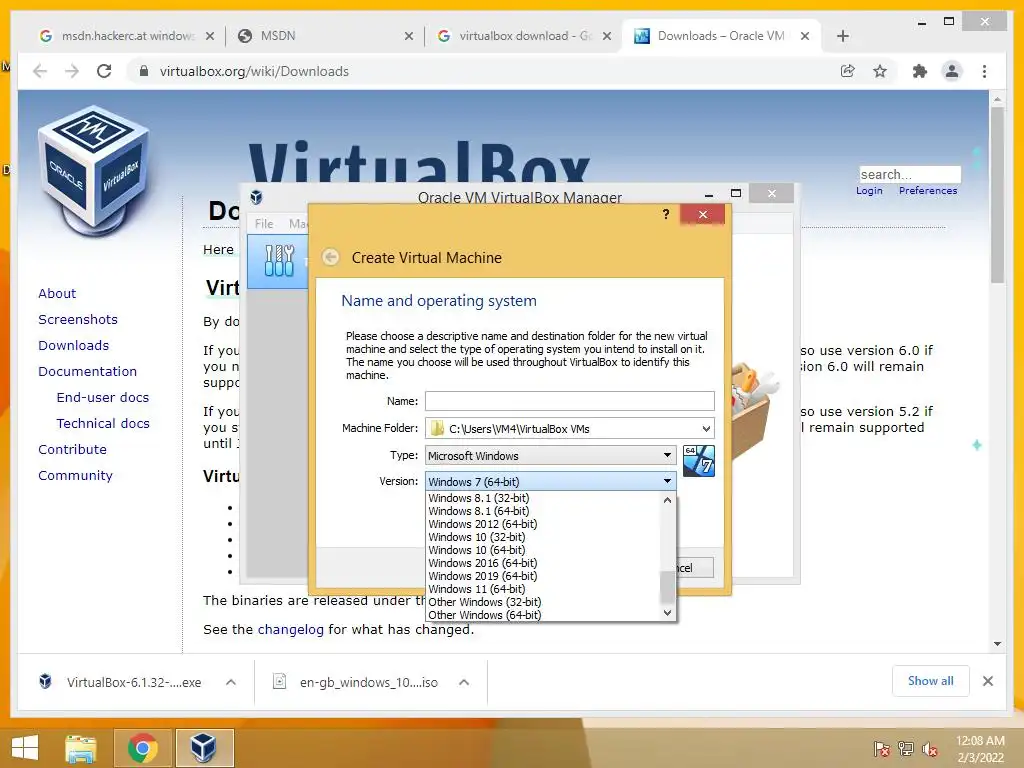The image size is (1024, 768).
Task: Click the Name input field
Action: point(569,401)
